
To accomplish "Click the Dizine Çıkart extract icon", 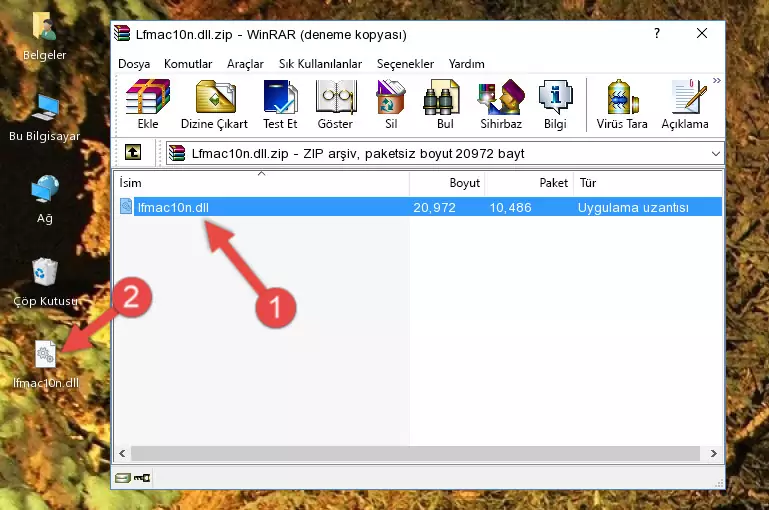I will tap(214, 104).
